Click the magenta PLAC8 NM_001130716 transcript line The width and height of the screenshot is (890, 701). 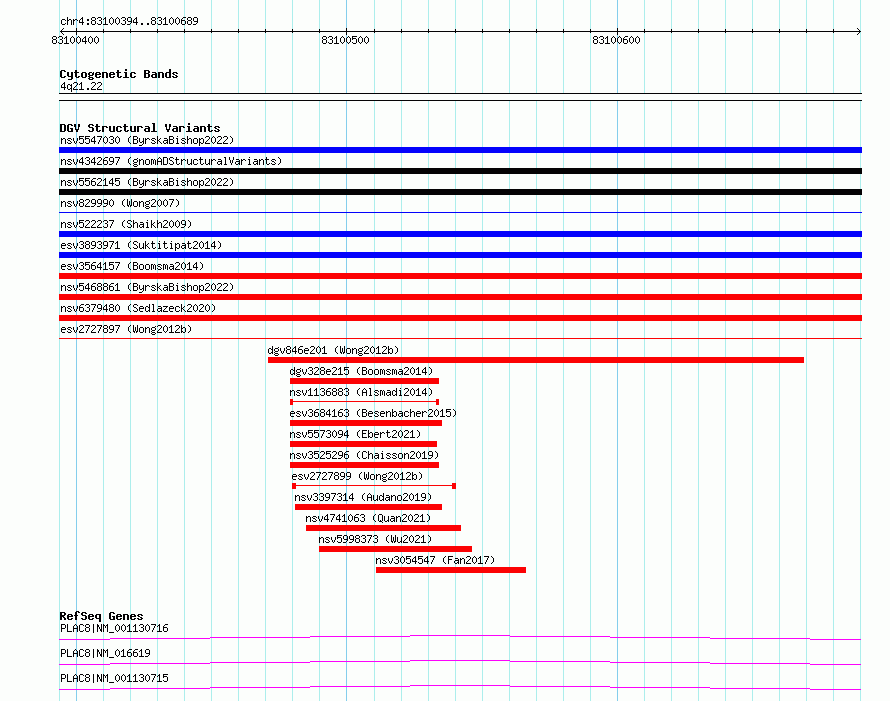pyautogui.click(x=460, y=637)
